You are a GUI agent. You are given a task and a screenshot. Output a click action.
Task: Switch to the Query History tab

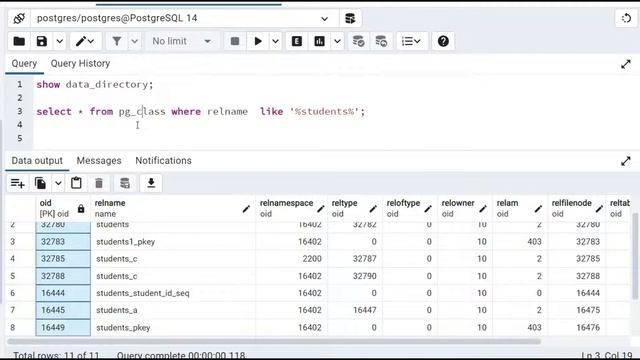pos(80,64)
